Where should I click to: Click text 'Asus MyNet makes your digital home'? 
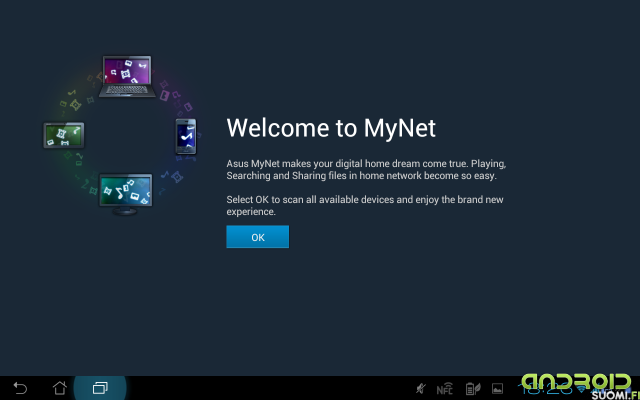(x=302, y=164)
